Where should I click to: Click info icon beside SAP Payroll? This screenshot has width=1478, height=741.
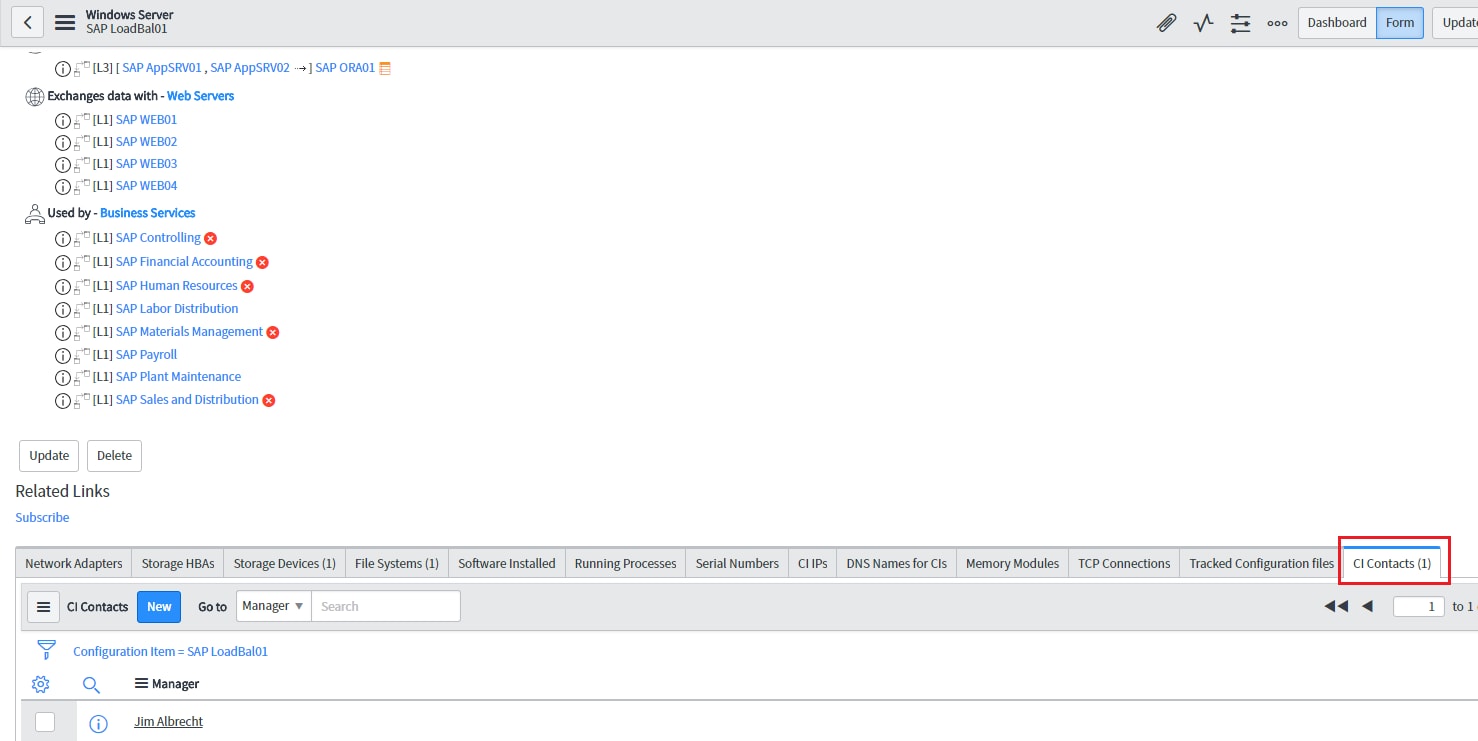click(x=63, y=355)
